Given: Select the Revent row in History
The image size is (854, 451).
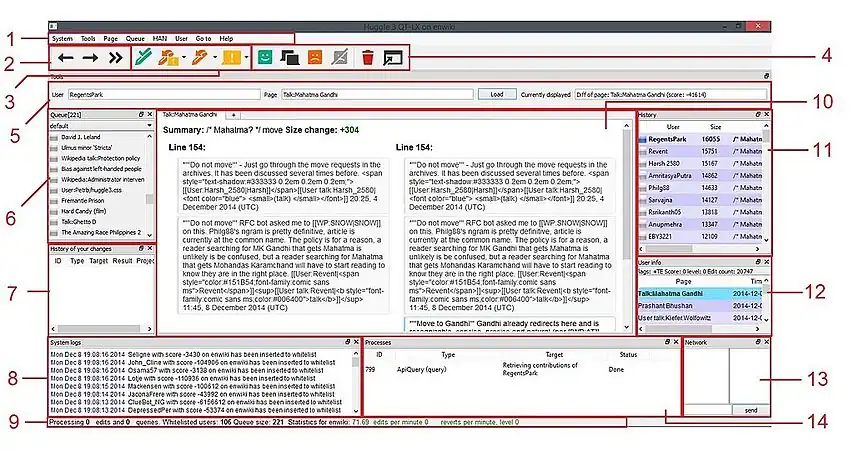Looking at the screenshot, I should 700,151.
